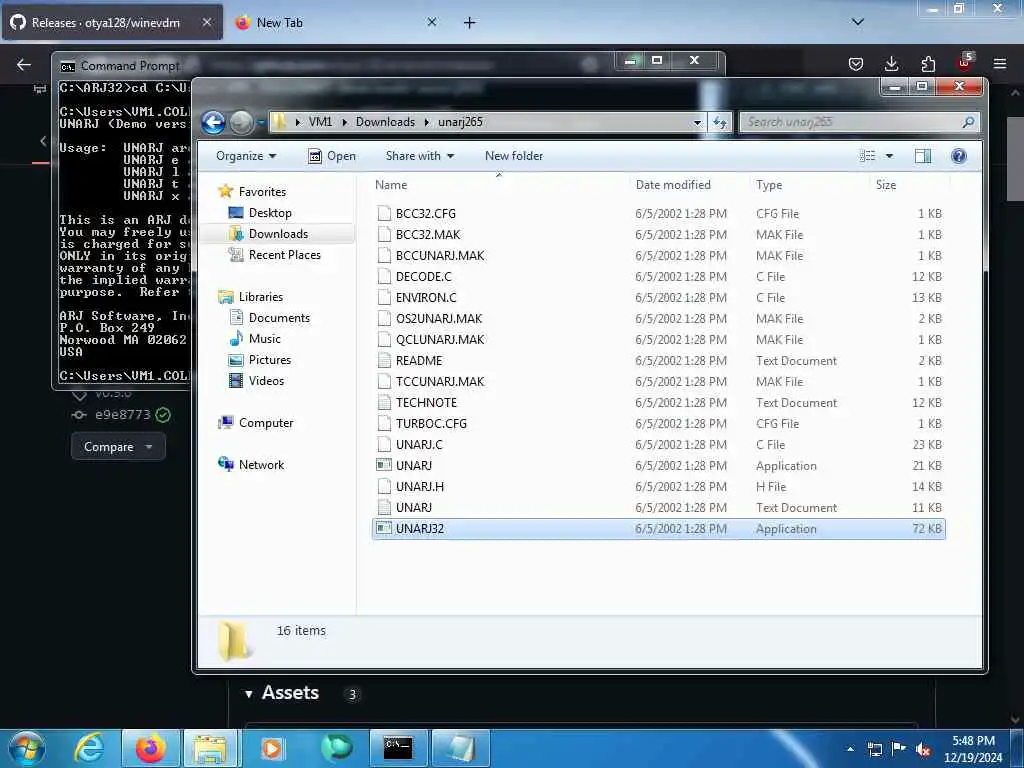The width and height of the screenshot is (1024, 768).
Task: Click the search magnifier icon in Explorer
Action: (968, 122)
